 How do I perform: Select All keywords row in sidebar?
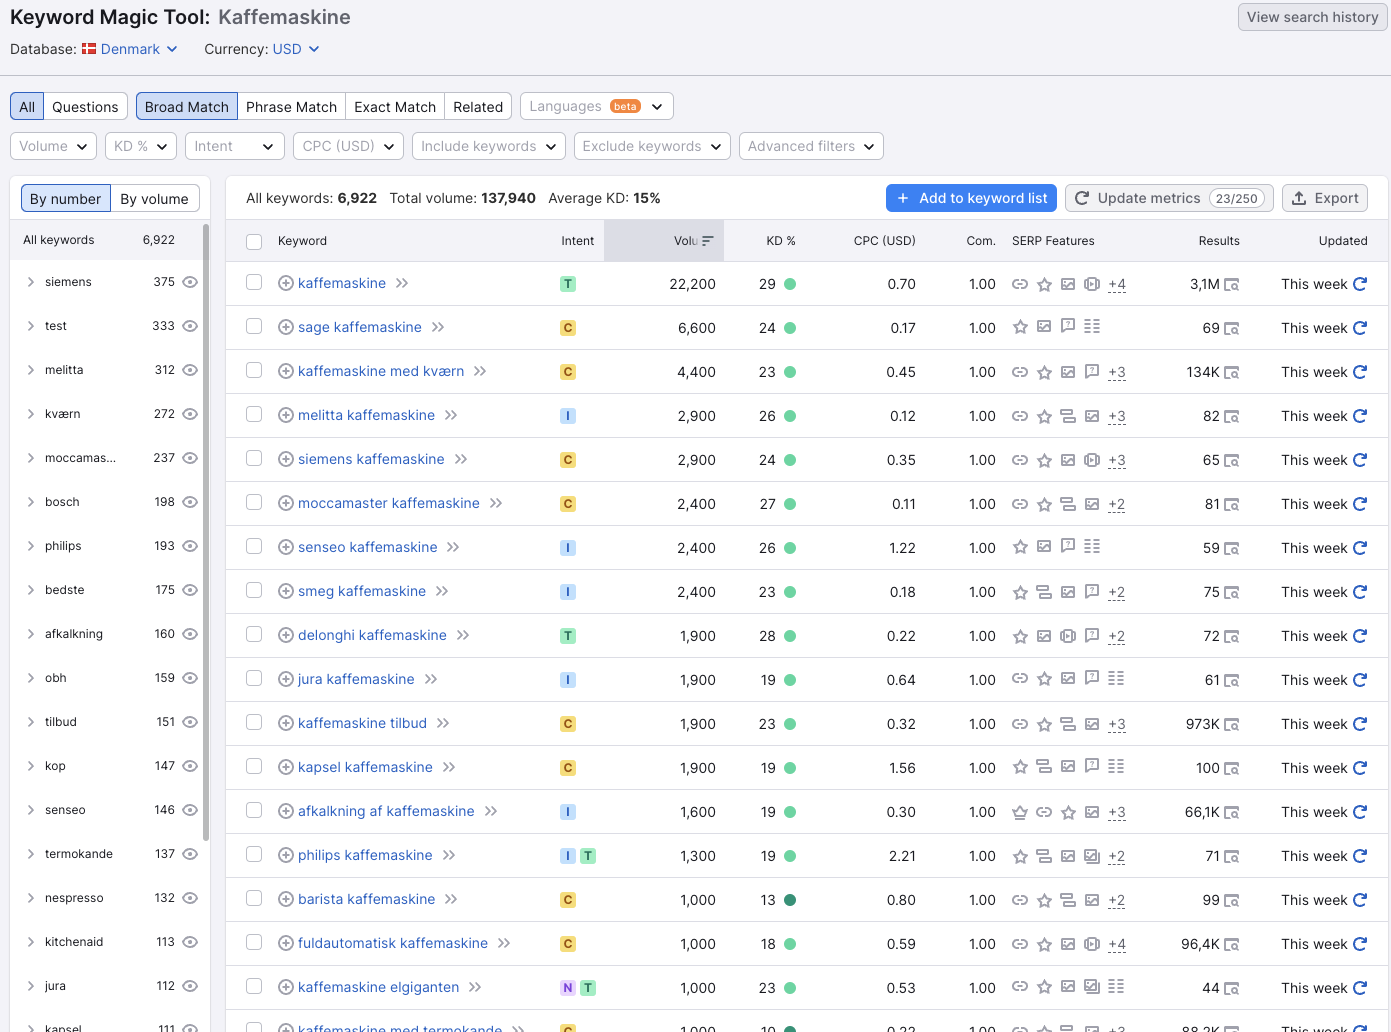pos(106,240)
